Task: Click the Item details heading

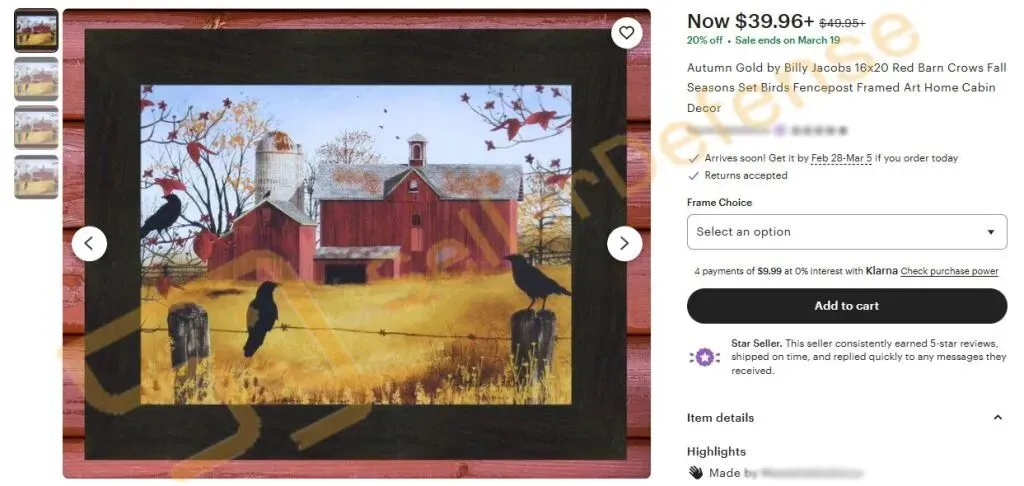Action: (x=720, y=417)
